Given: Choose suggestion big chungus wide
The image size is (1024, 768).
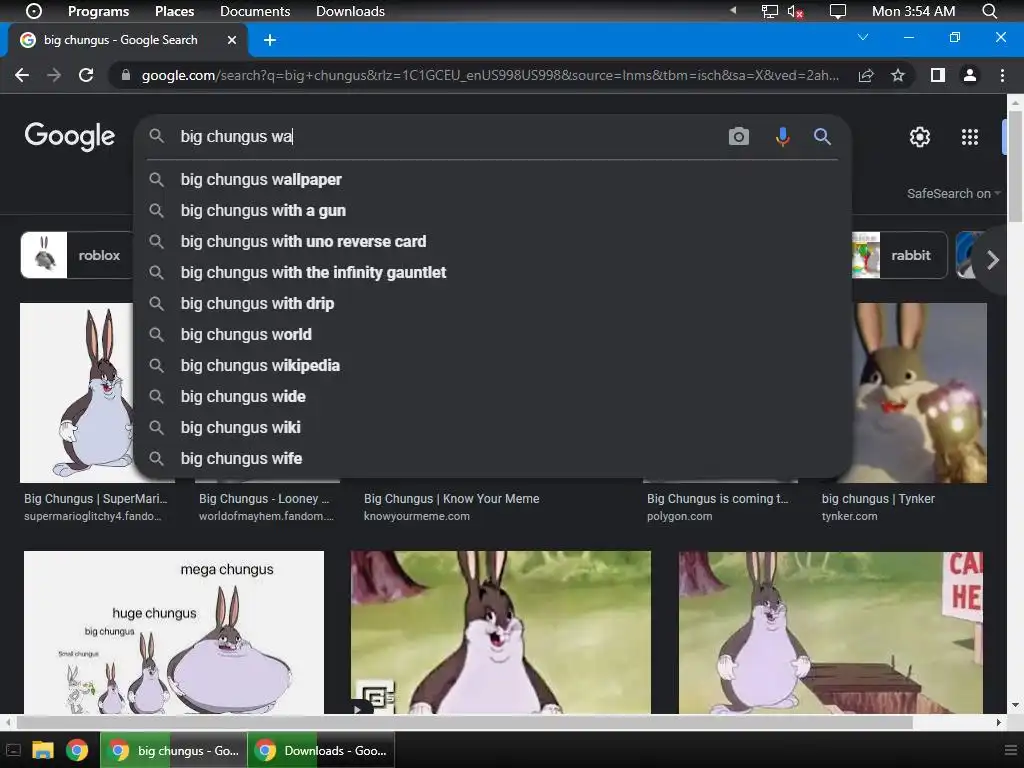Looking at the screenshot, I should [492, 396].
